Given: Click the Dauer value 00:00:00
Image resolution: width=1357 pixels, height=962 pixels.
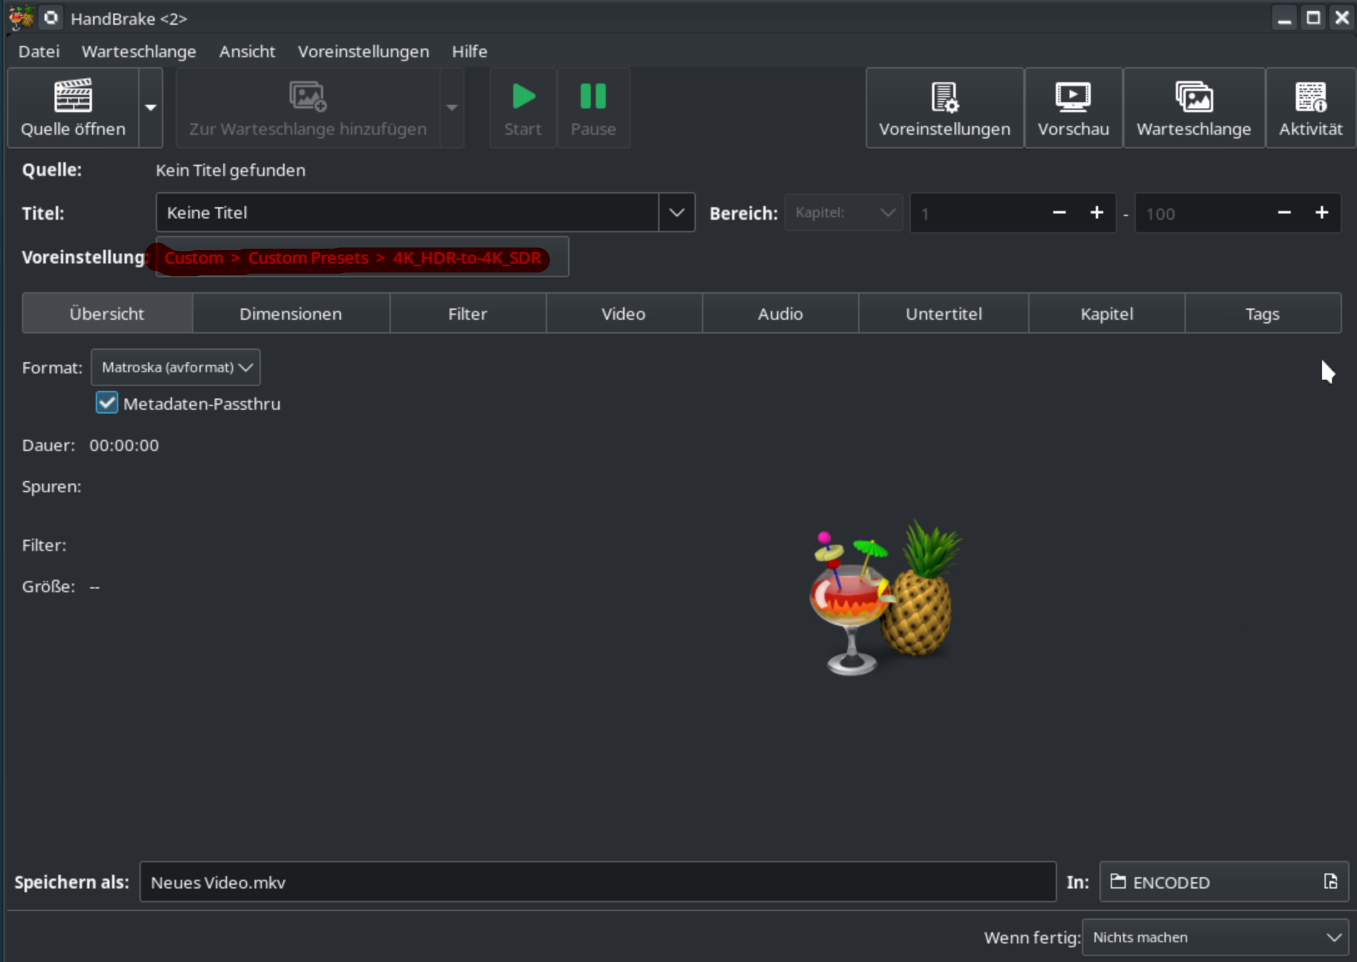Looking at the screenshot, I should coord(124,445).
